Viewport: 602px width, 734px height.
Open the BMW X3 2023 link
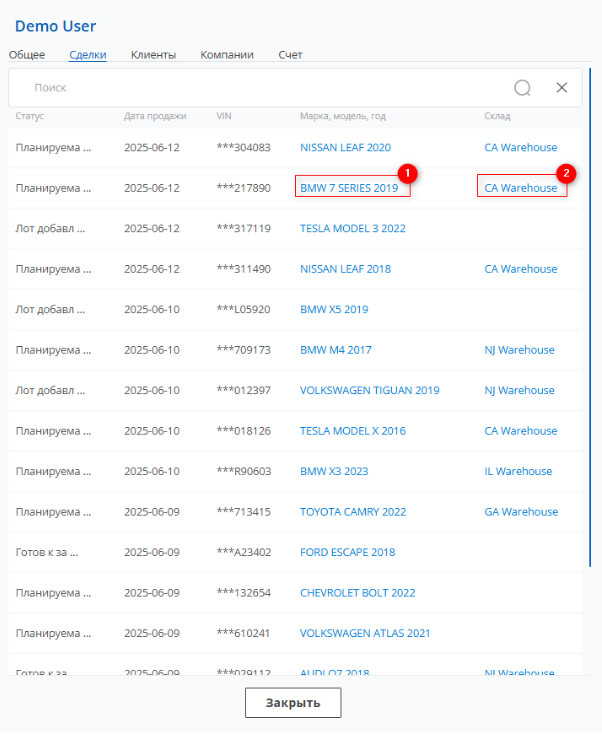[334, 471]
